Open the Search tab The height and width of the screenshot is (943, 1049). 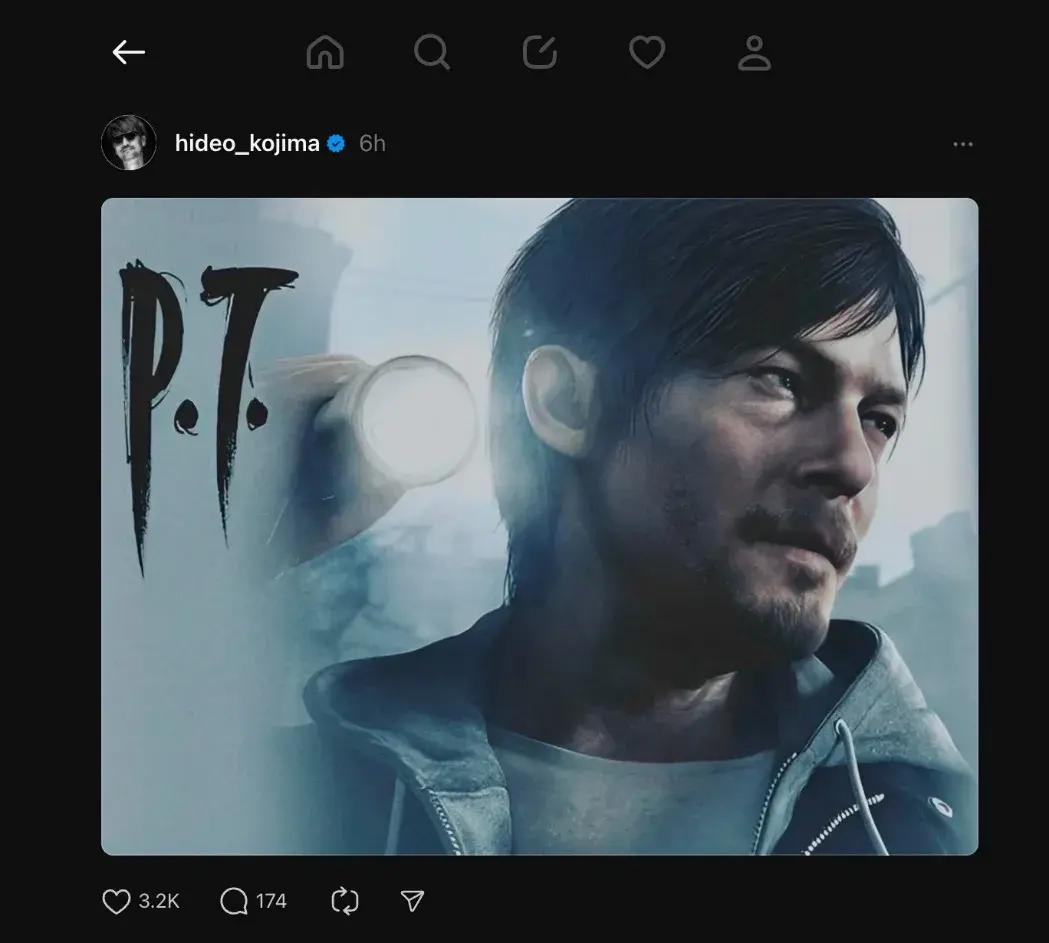[x=432, y=52]
